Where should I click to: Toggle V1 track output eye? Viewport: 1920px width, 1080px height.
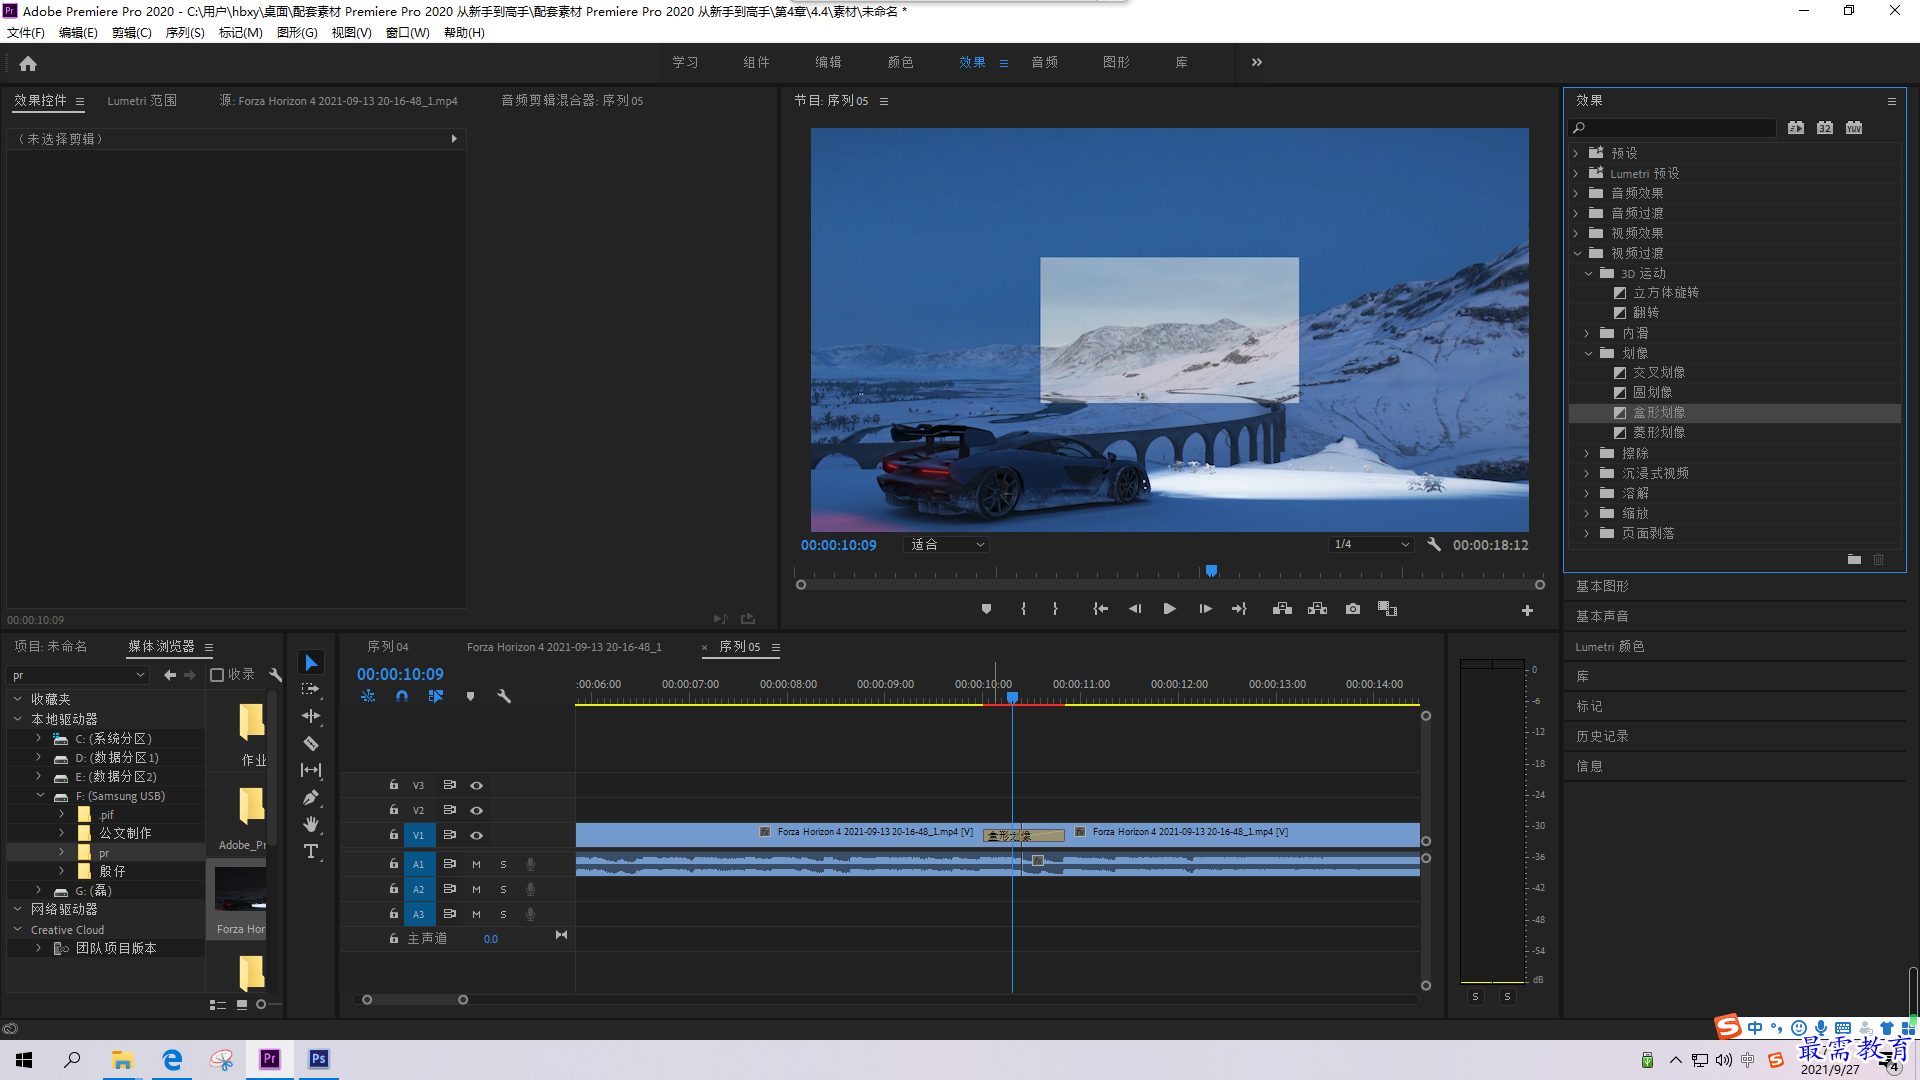click(x=477, y=836)
